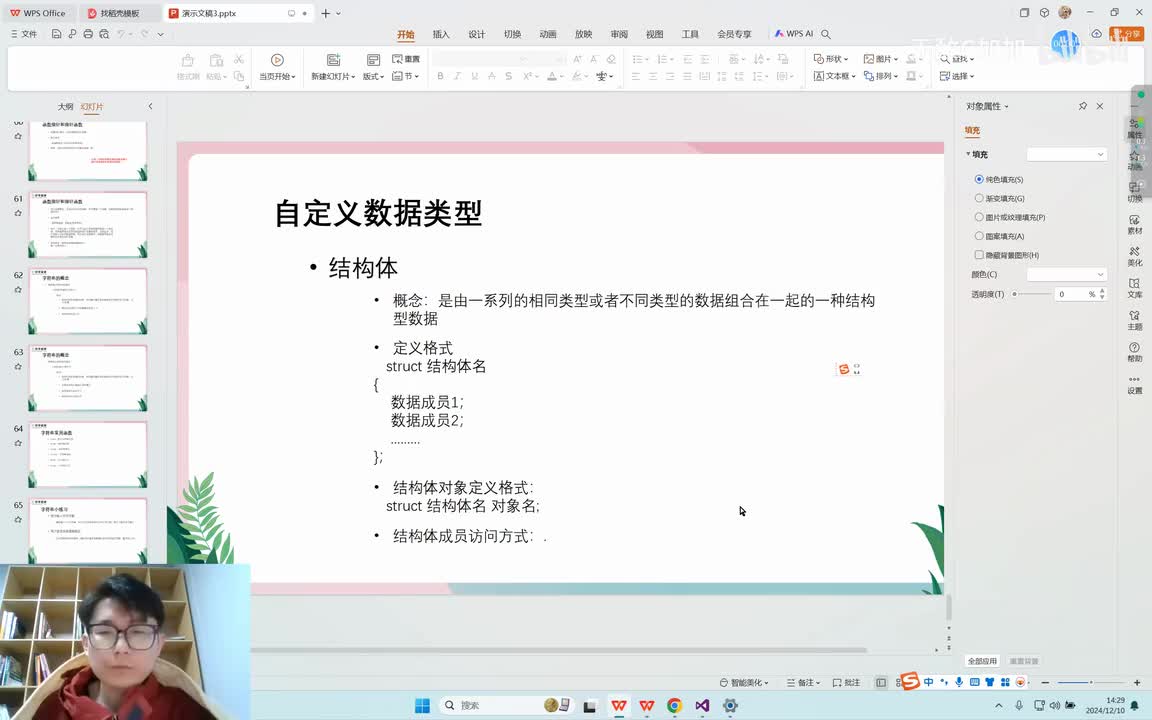This screenshot has width=1152, height=720.
Task: Pin the Object Properties panel
Action: click(1082, 107)
